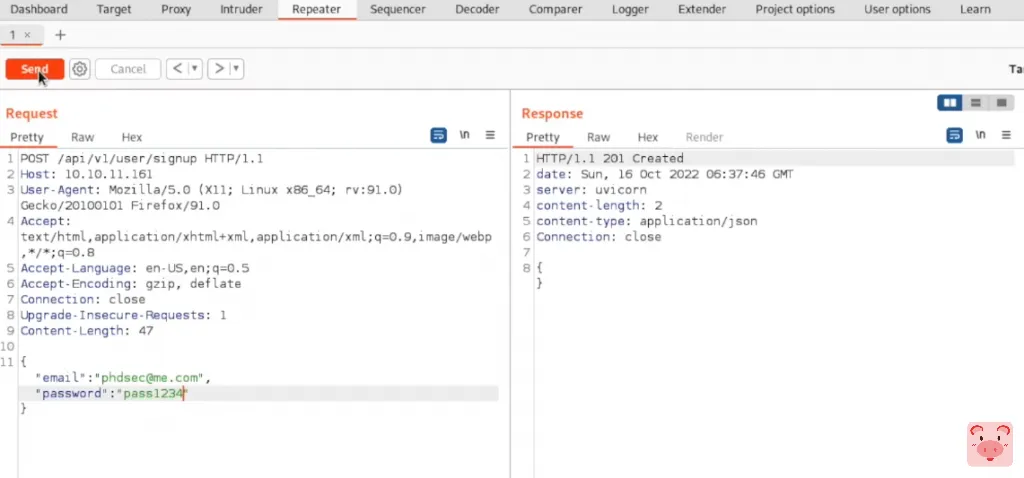Open the Response panel hamburger menu
1024x478 pixels.
tap(1006, 135)
